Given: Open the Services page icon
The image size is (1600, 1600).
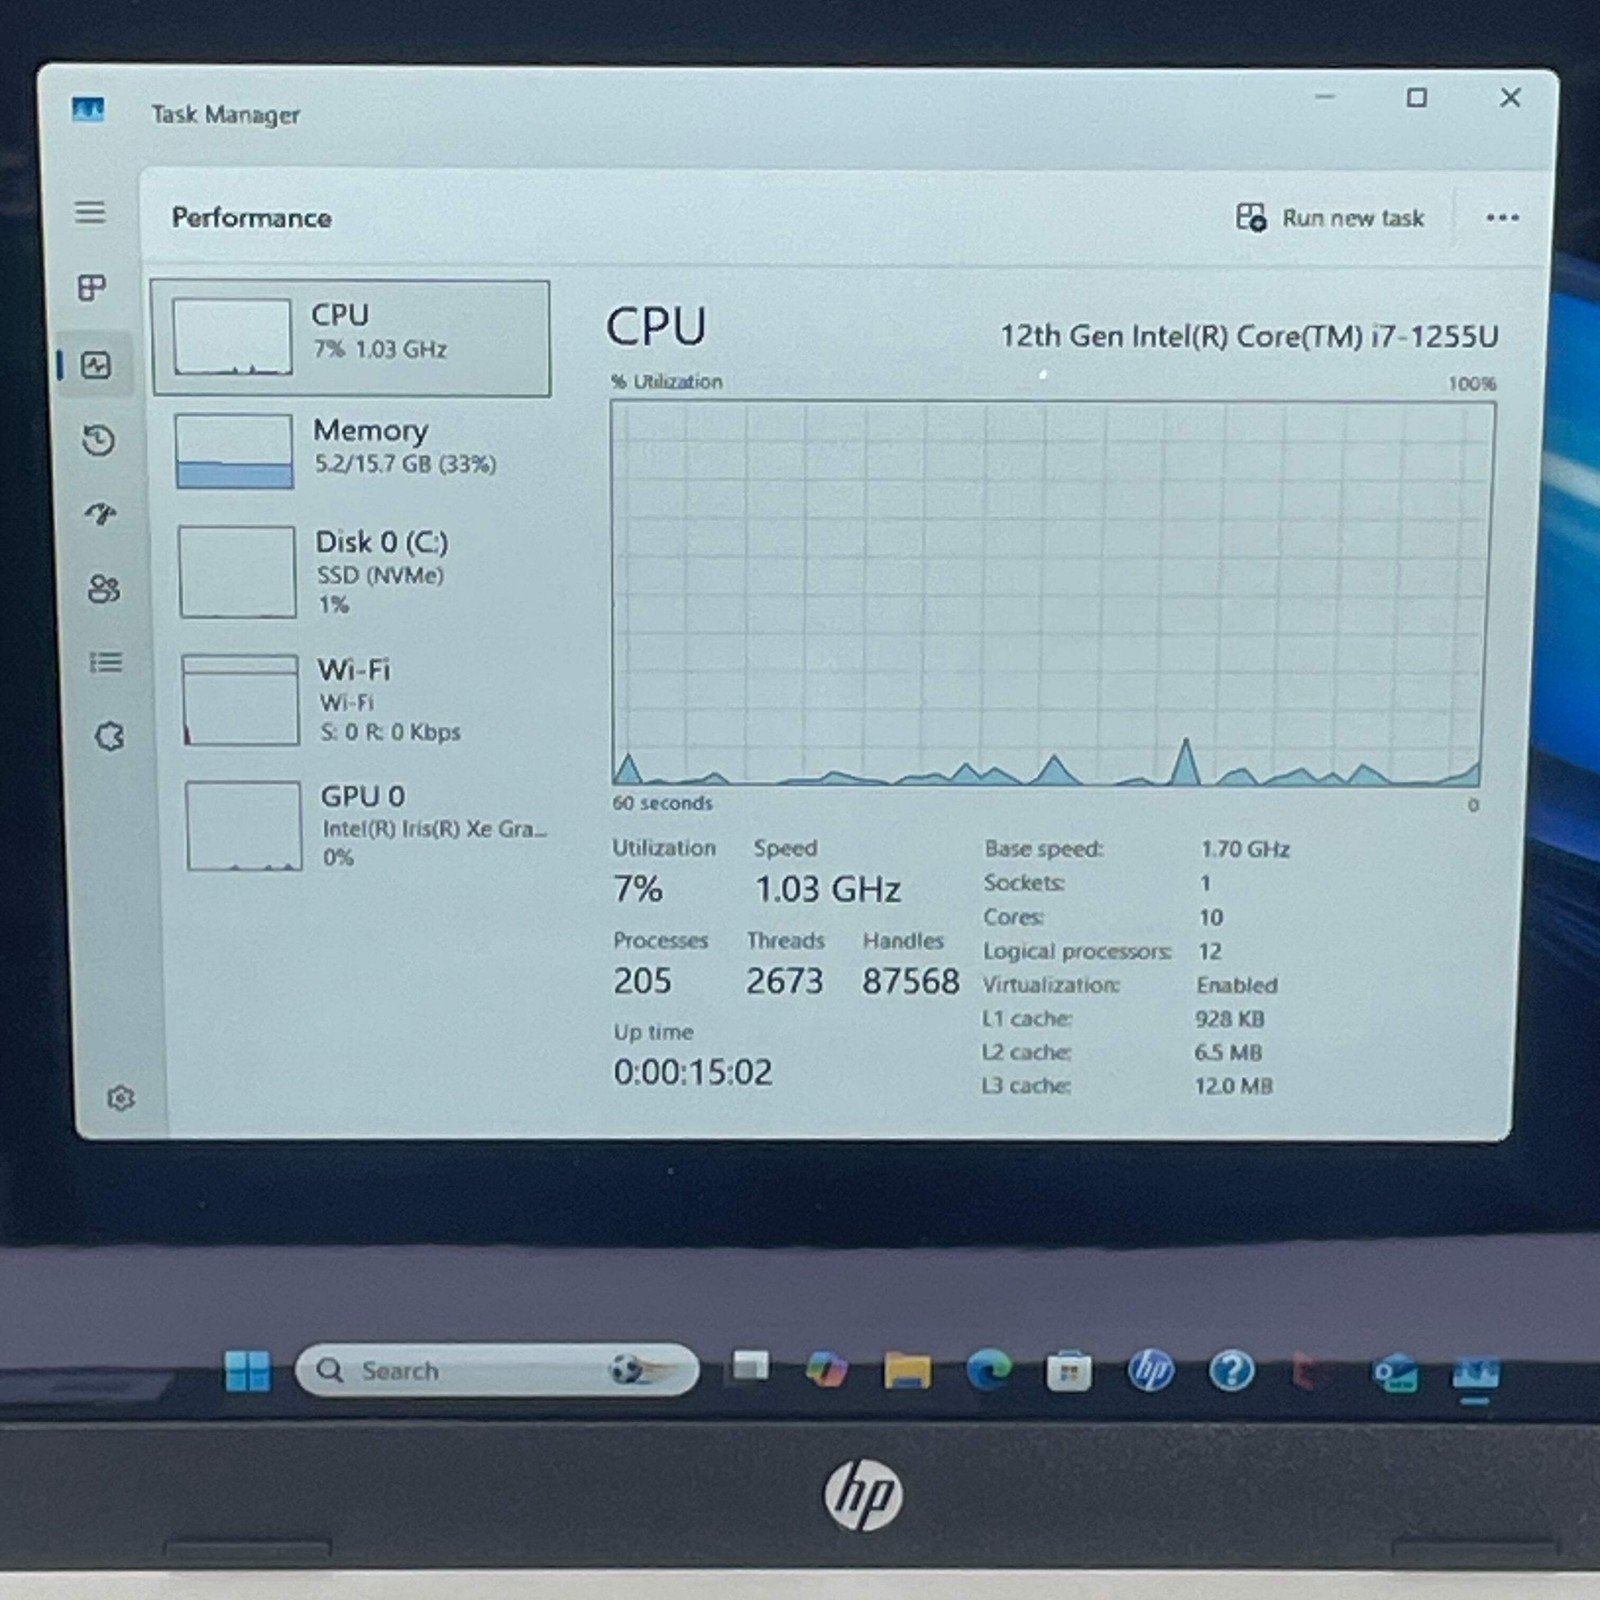Looking at the screenshot, I should pyautogui.click(x=110, y=737).
